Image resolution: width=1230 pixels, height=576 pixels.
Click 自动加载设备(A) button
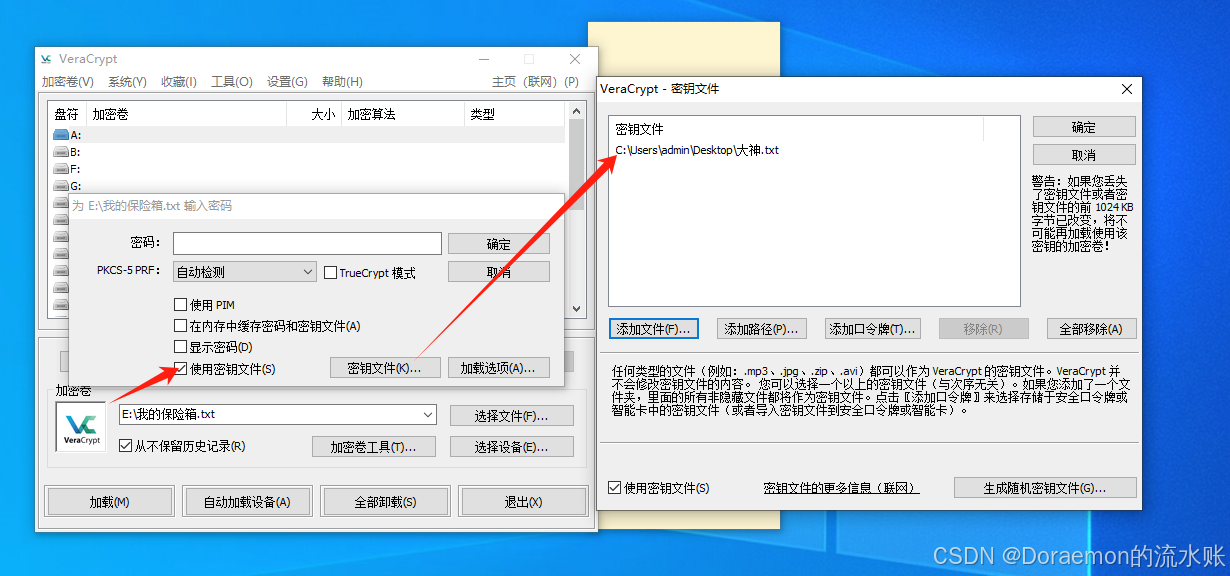tap(247, 502)
